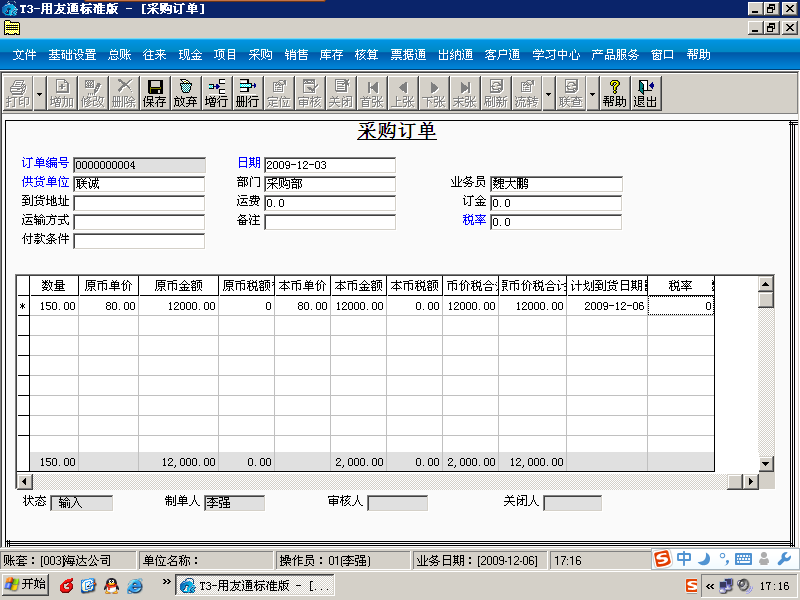Click the 订金 field showing 0.0
Screen dimensions: 800x600
(x=556, y=203)
